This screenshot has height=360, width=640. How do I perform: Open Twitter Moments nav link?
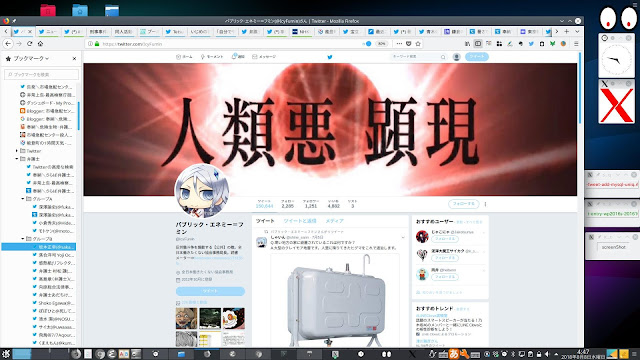tap(212, 57)
